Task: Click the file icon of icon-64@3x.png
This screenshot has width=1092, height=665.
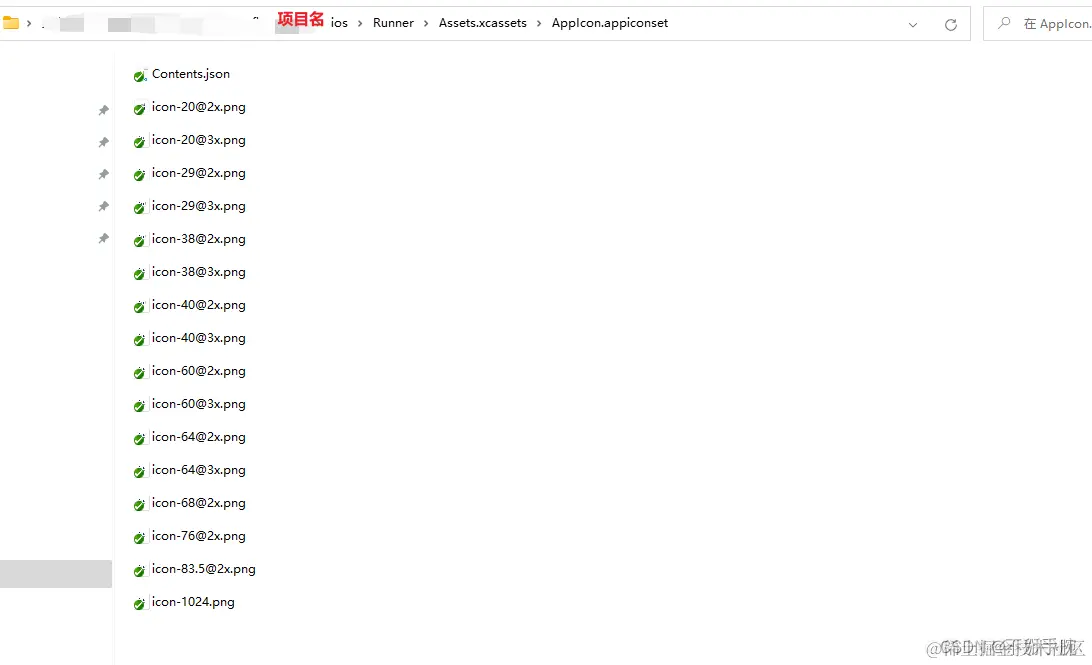Action: pyautogui.click(x=140, y=471)
